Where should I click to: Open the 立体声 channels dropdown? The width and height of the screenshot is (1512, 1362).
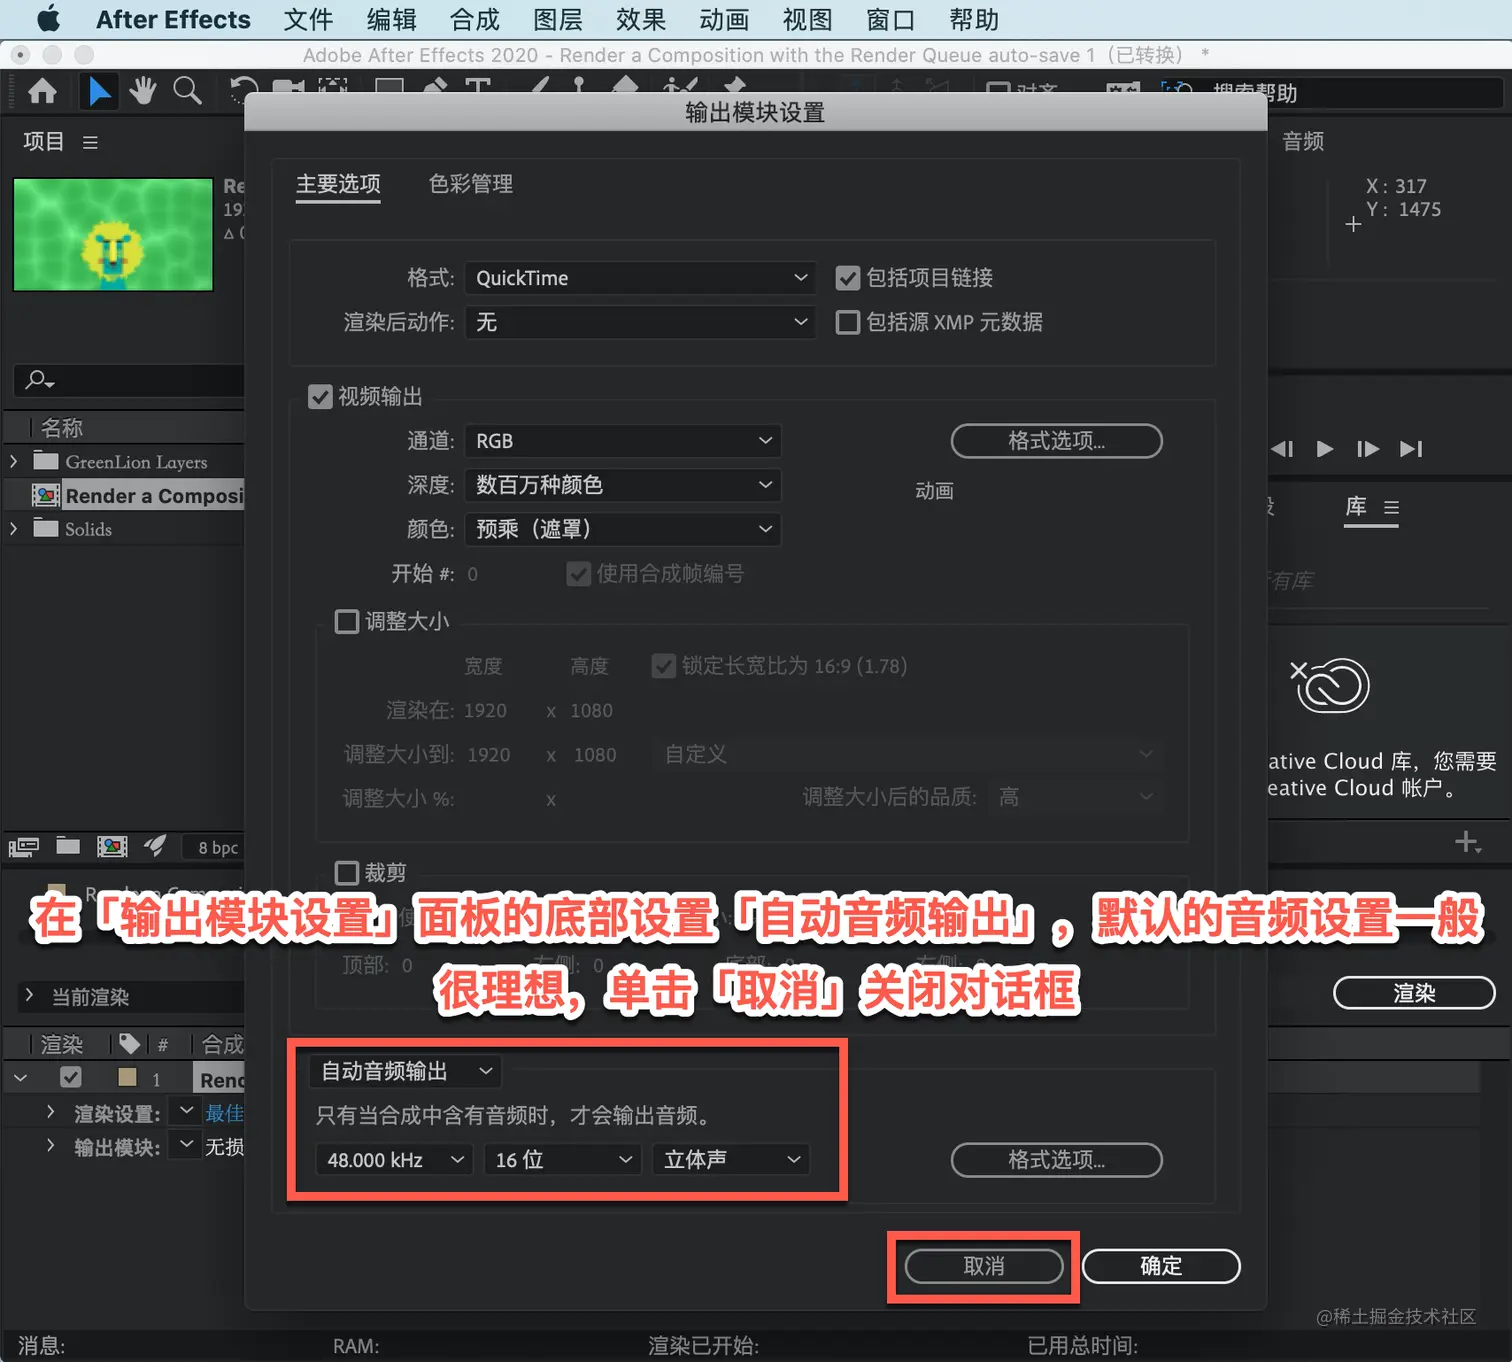click(730, 1160)
